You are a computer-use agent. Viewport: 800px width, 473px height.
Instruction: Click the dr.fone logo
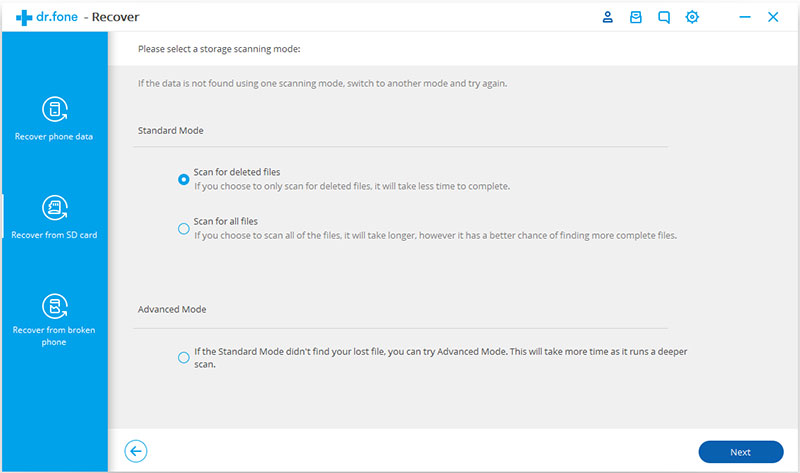pyautogui.click(x=47, y=17)
